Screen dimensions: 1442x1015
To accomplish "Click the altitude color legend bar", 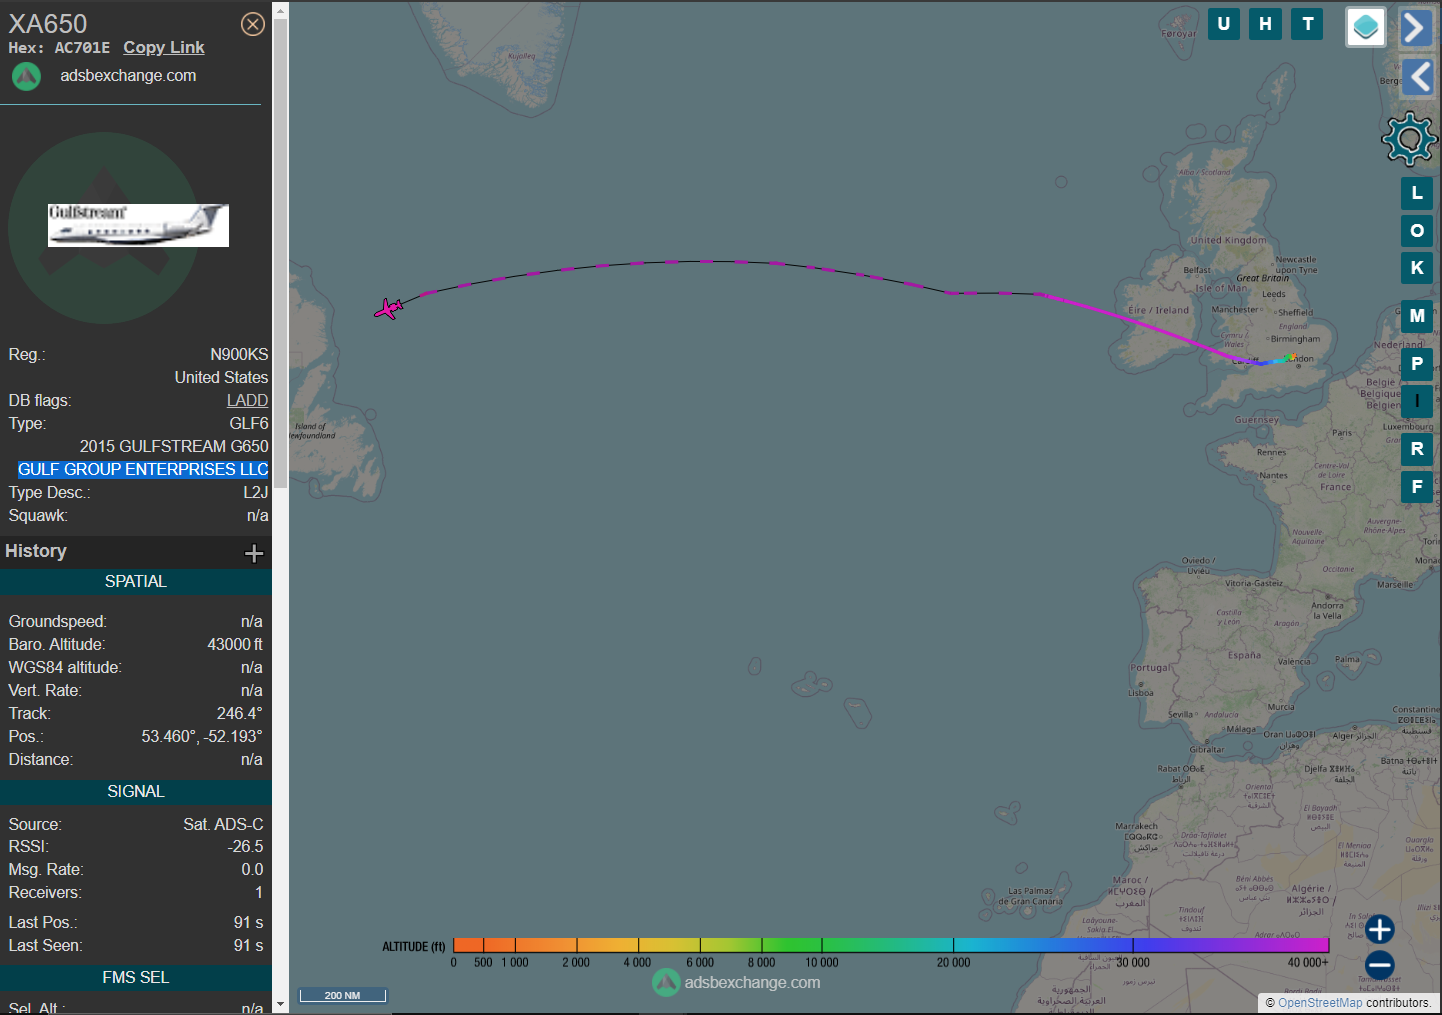I will click(x=891, y=945).
